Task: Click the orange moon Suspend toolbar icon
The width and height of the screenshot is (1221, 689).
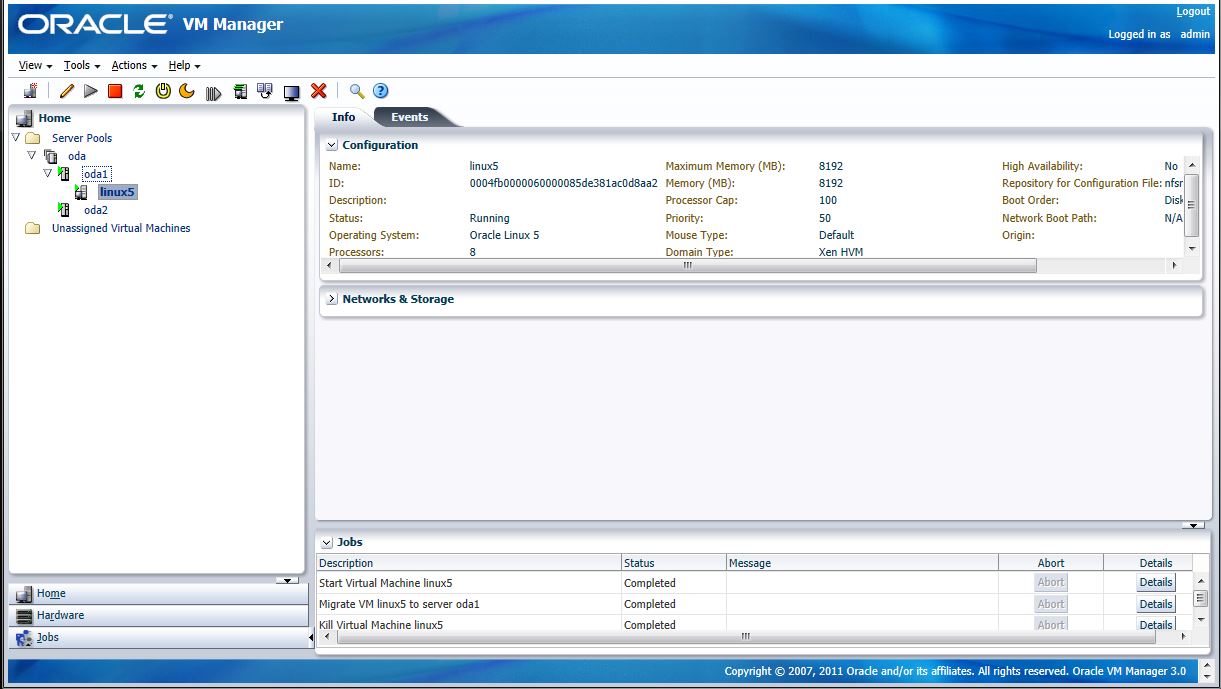Action: click(x=187, y=91)
